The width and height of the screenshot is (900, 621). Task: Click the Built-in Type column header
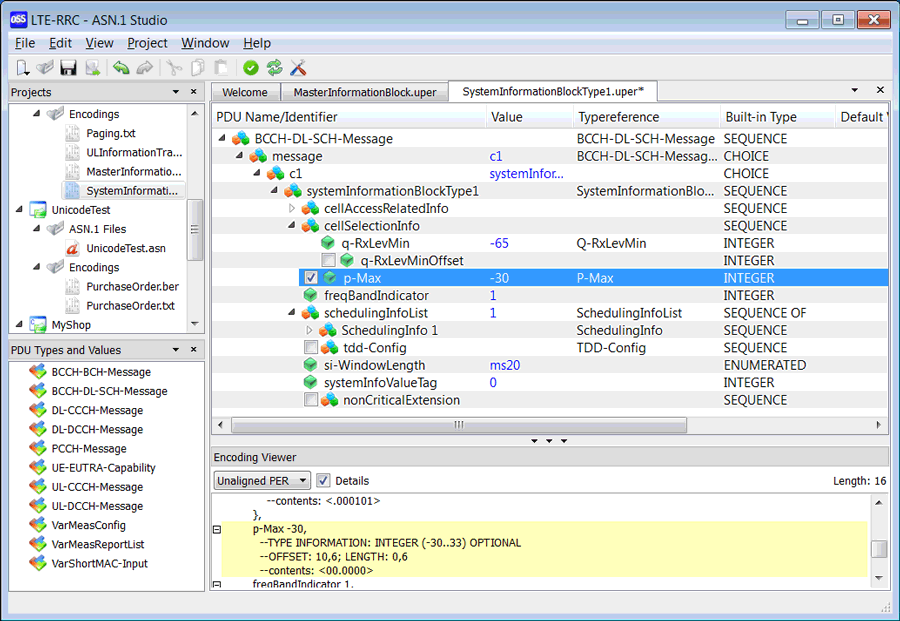tap(777, 117)
